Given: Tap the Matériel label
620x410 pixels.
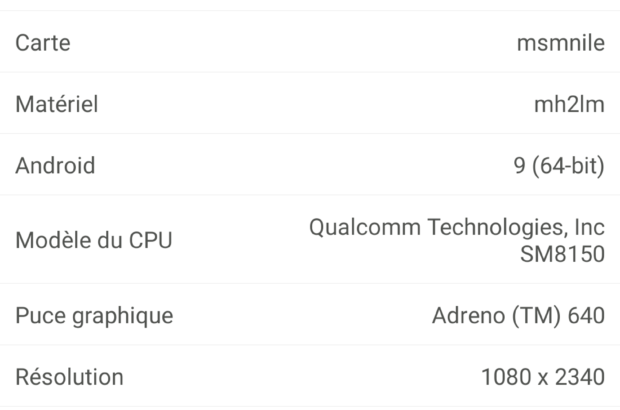Looking at the screenshot, I should [57, 104].
